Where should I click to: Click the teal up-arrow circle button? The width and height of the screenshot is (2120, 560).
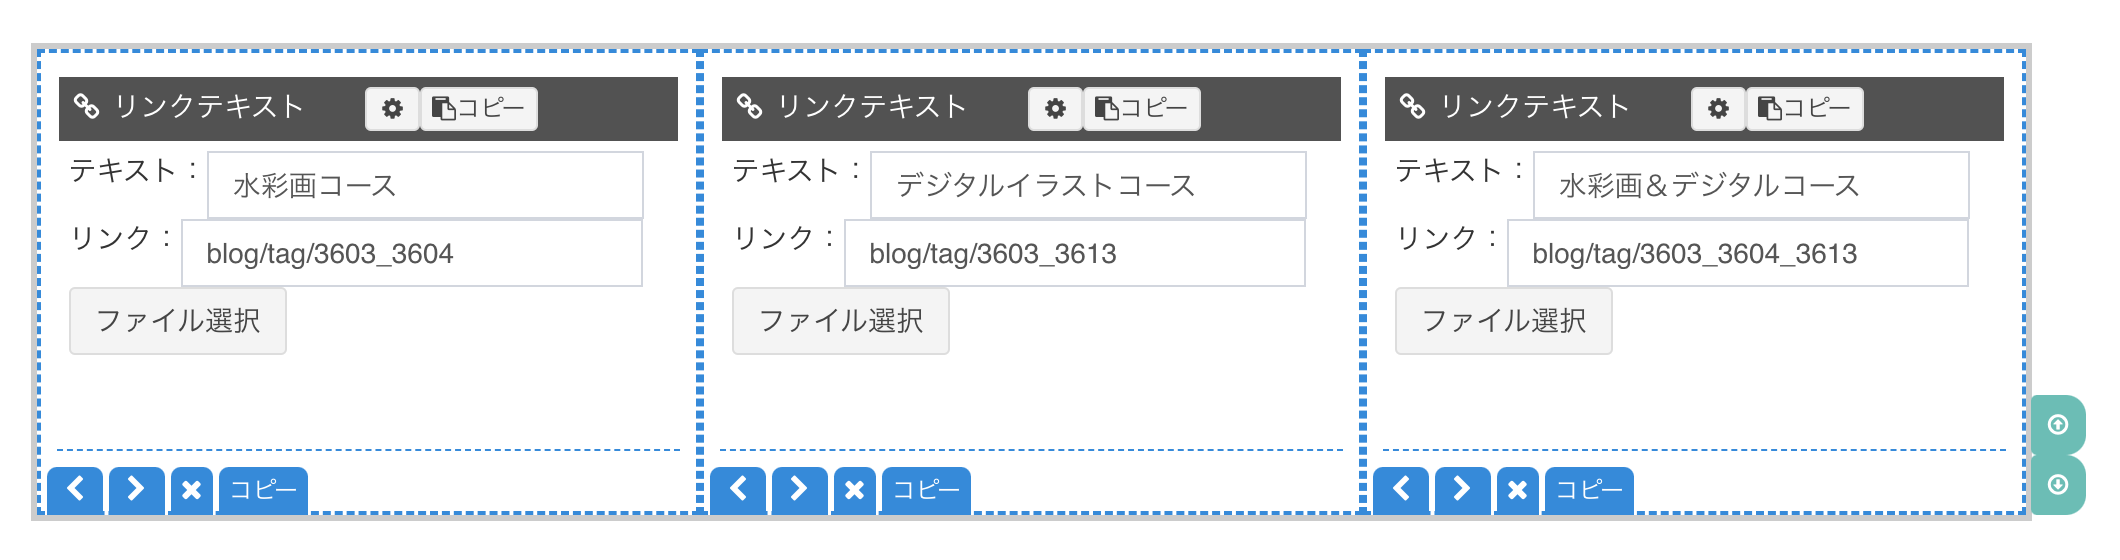[x=2057, y=425]
